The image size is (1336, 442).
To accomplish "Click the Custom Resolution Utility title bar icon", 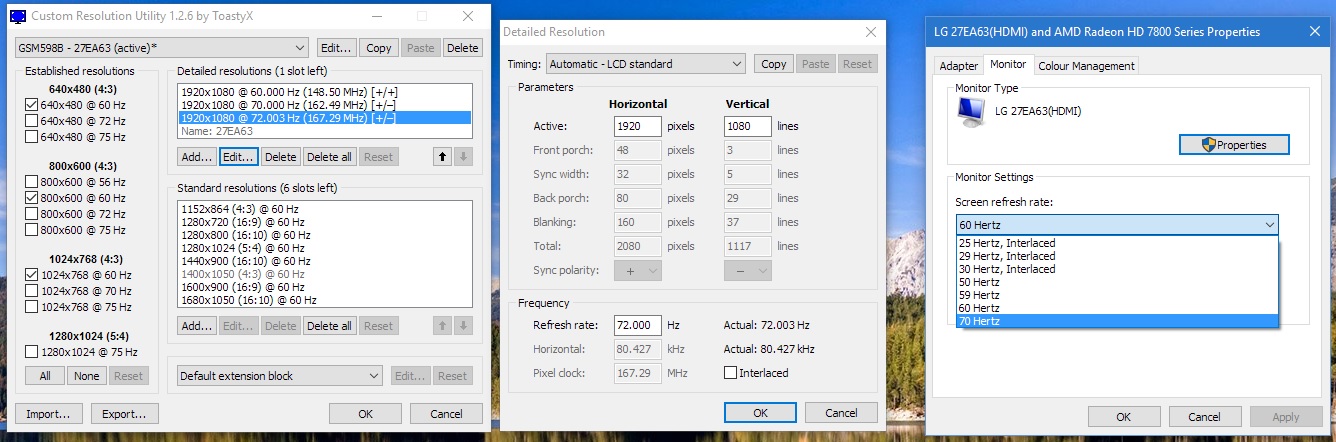I will (x=18, y=16).
